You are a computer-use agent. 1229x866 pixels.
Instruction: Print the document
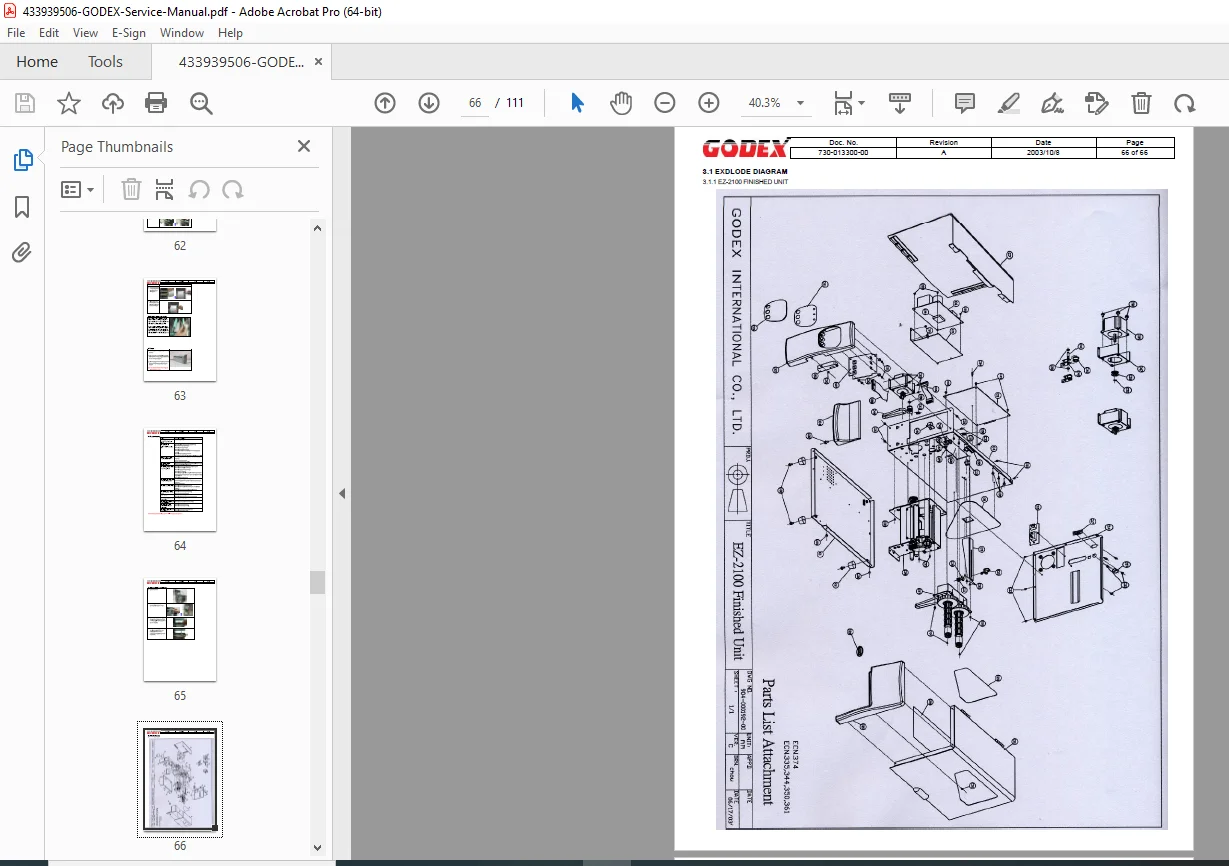coord(156,103)
